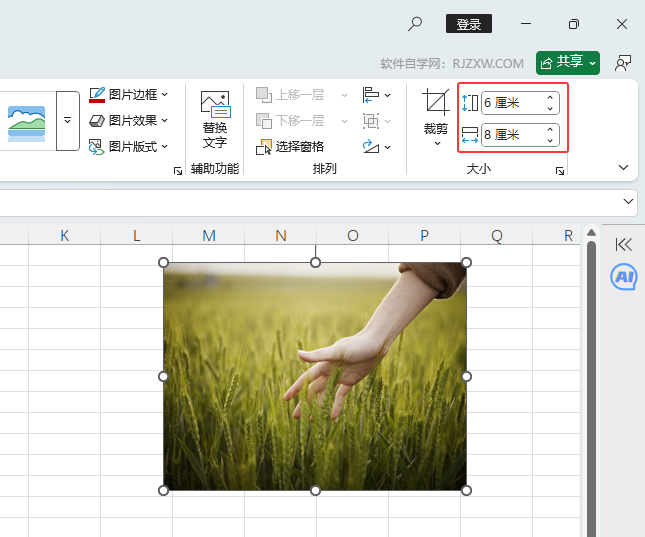Viewport: 645px width, 537px height.
Task: Open the Crop (裁剪) tool
Action: [x=436, y=116]
